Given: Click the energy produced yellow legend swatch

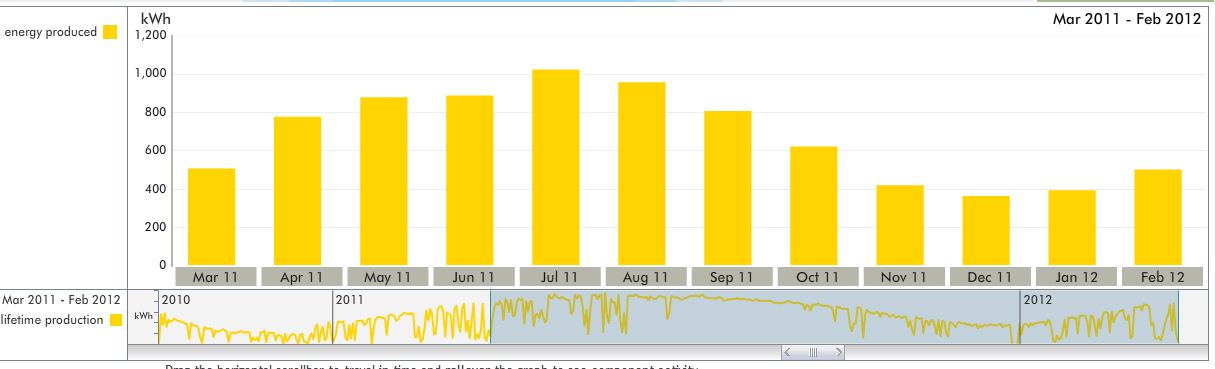Looking at the screenshot, I should (x=110, y=32).
